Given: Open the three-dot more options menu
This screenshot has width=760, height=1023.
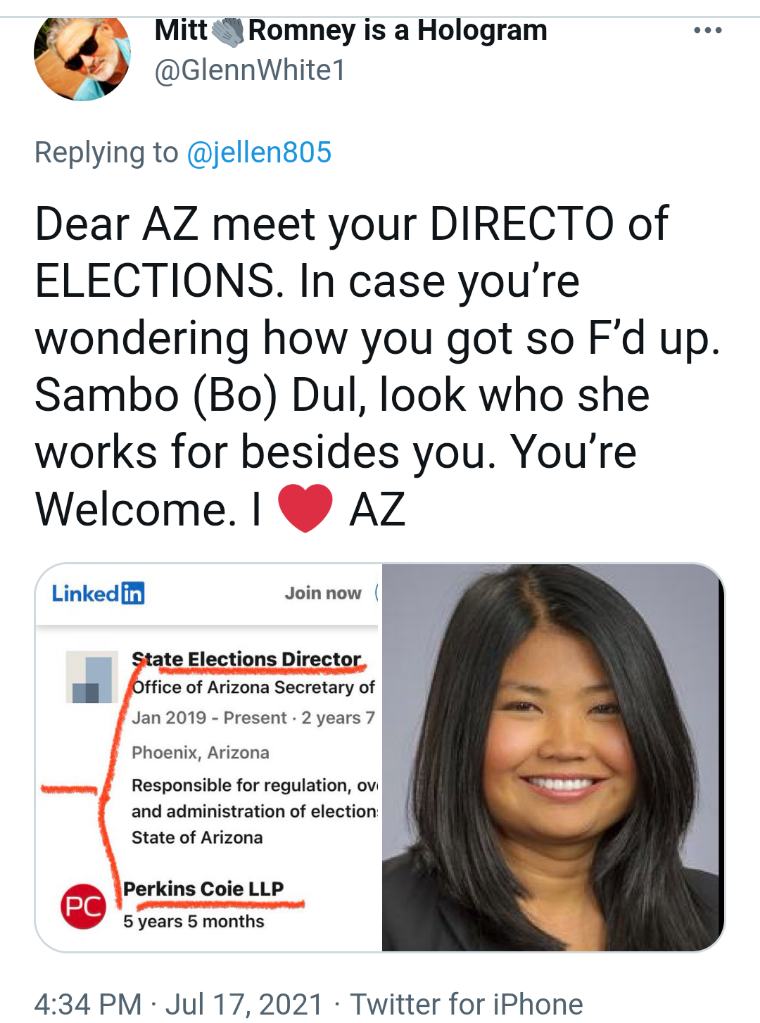Looking at the screenshot, I should coord(708,30).
